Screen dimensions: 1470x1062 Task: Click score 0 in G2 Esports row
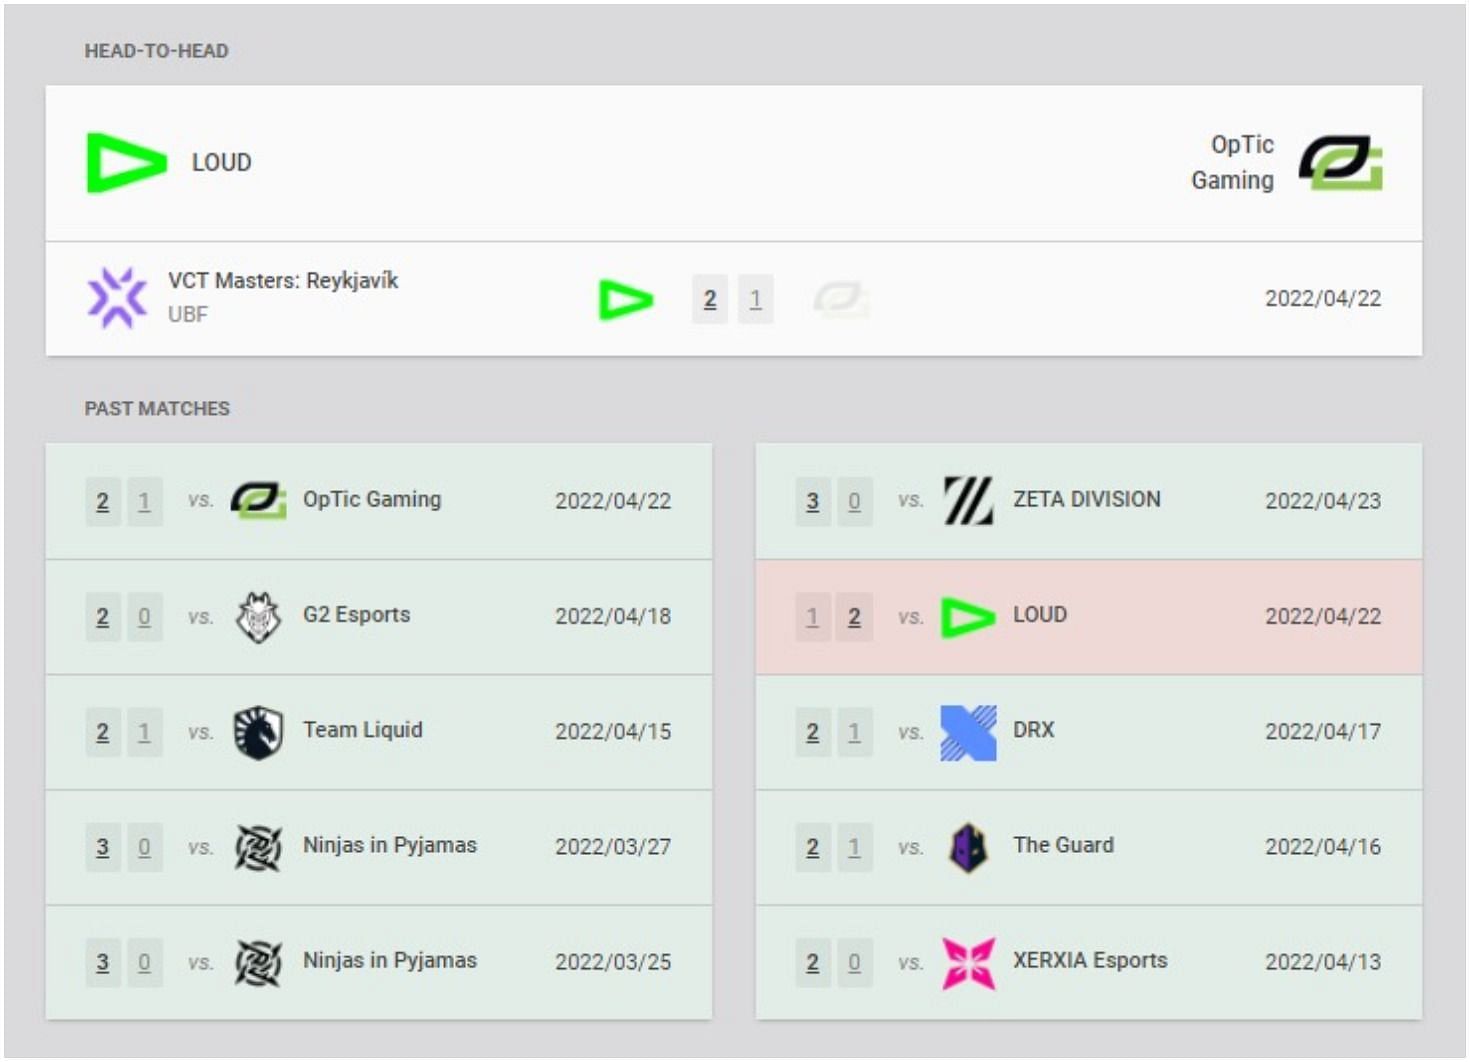click(x=145, y=617)
